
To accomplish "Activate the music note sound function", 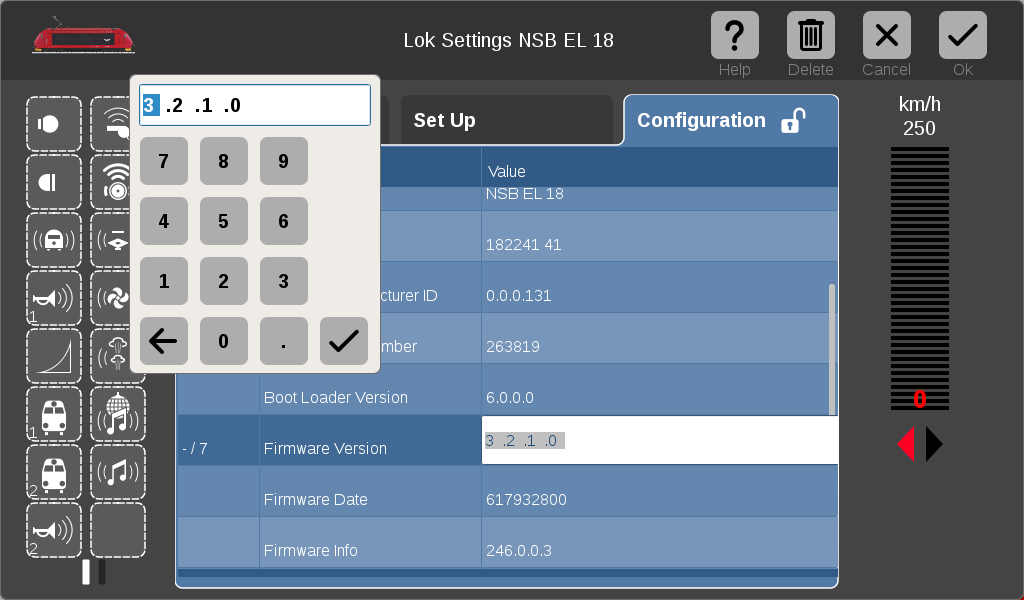I will point(118,473).
